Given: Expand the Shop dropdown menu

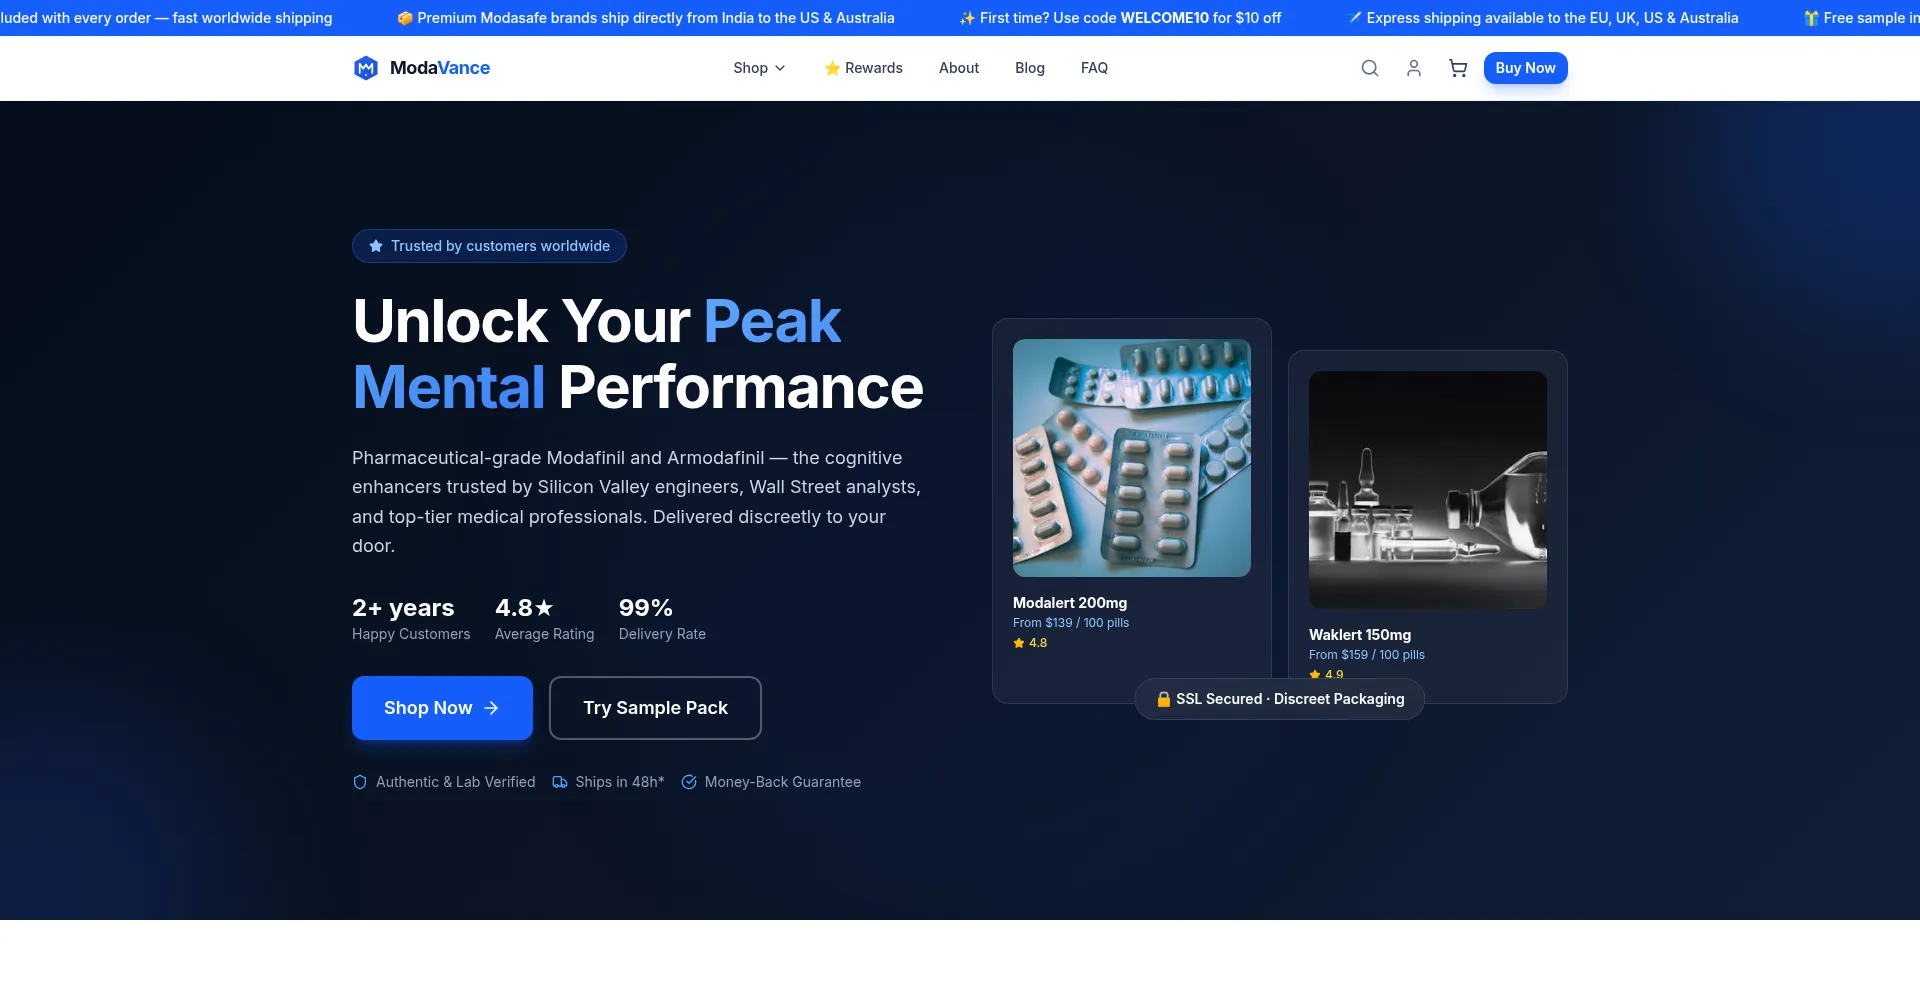Looking at the screenshot, I should pyautogui.click(x=759, y=68).
